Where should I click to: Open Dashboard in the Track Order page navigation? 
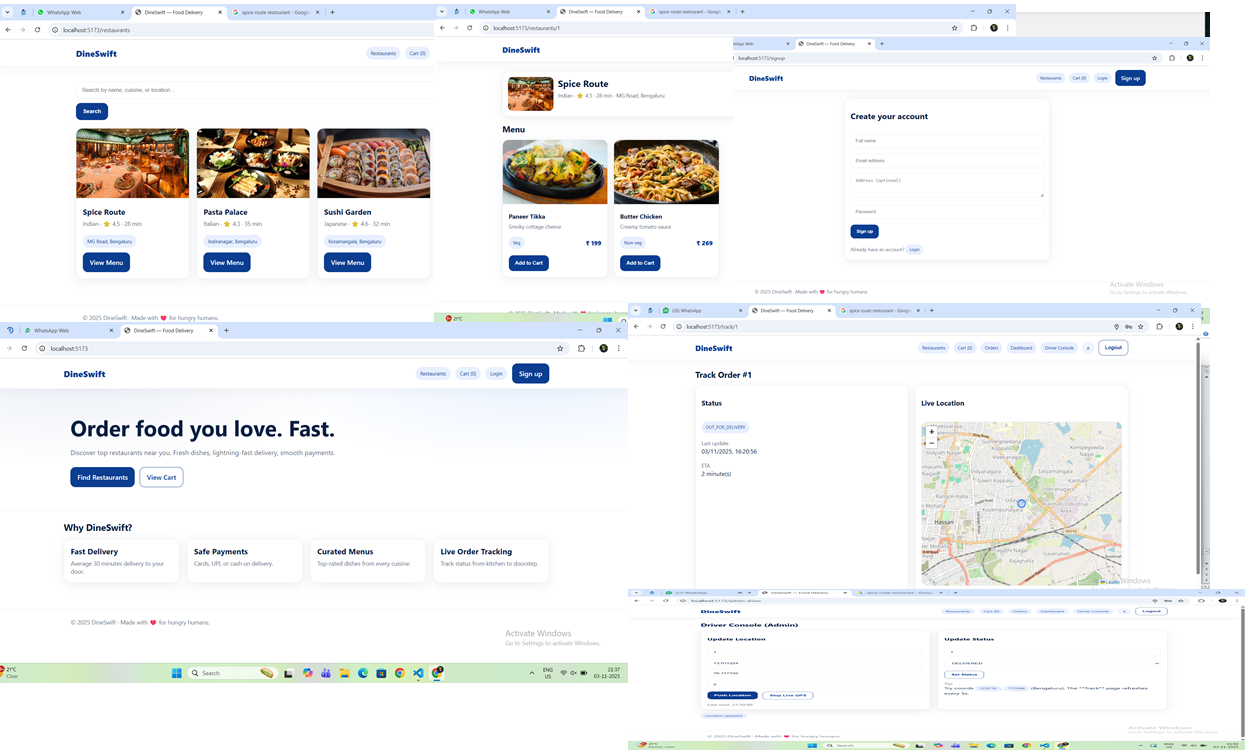(x=1021, y=348)
